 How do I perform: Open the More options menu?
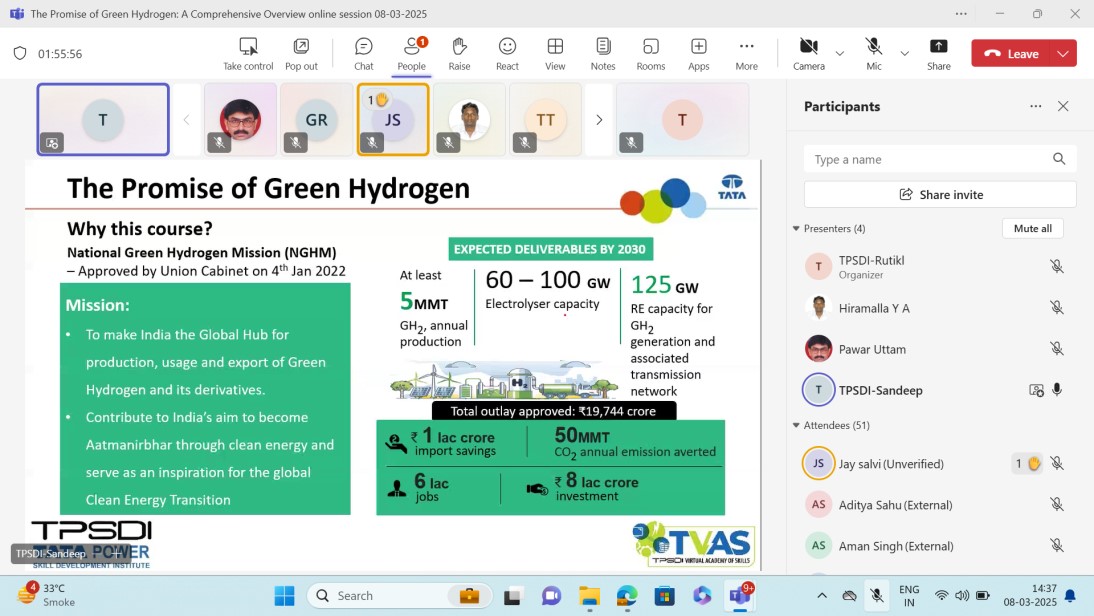tap(746, 54)
